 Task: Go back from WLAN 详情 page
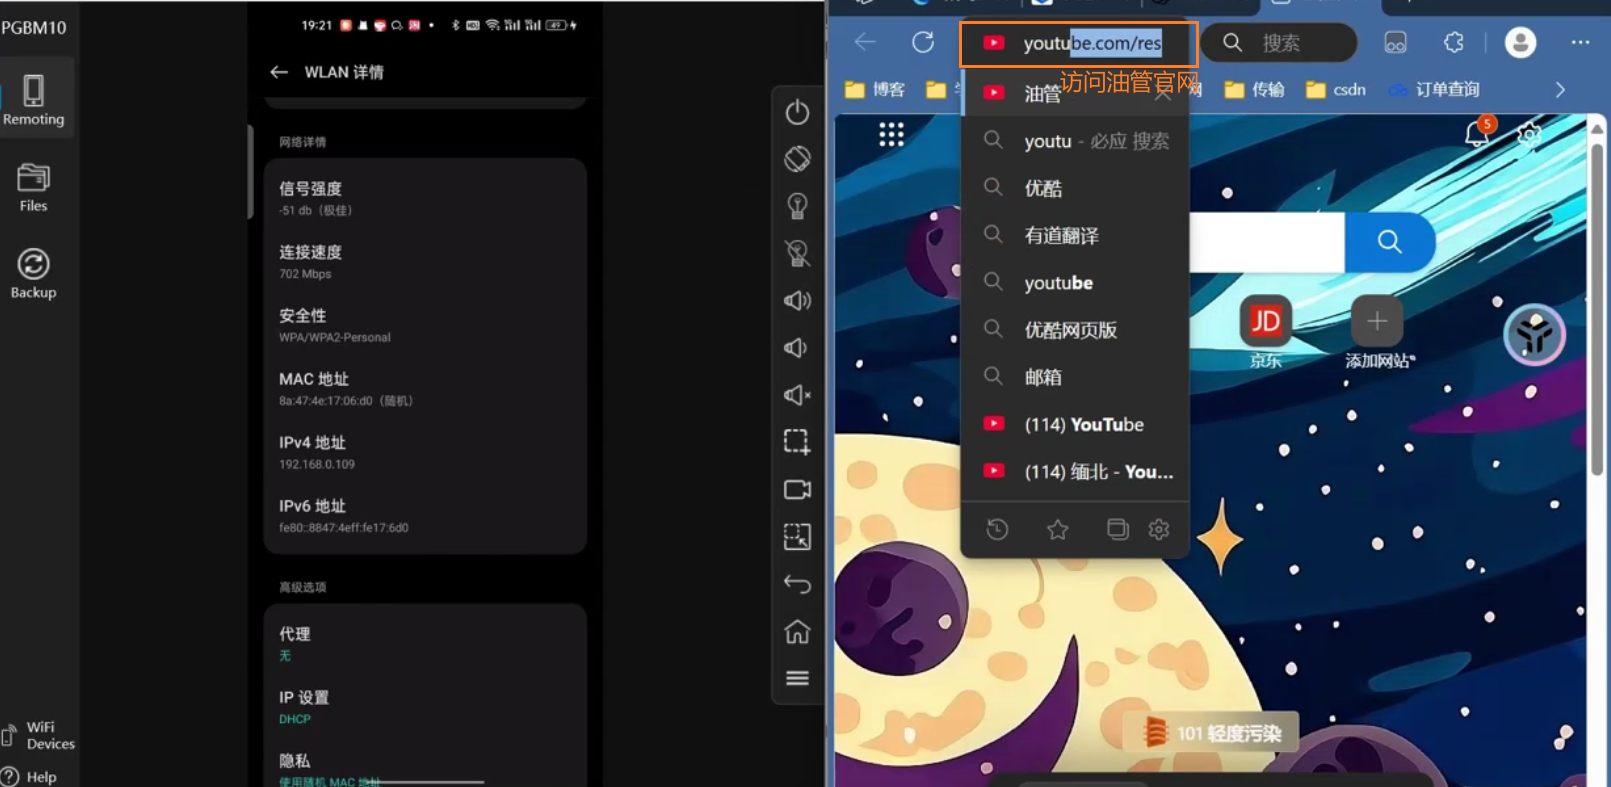[279, 72]
